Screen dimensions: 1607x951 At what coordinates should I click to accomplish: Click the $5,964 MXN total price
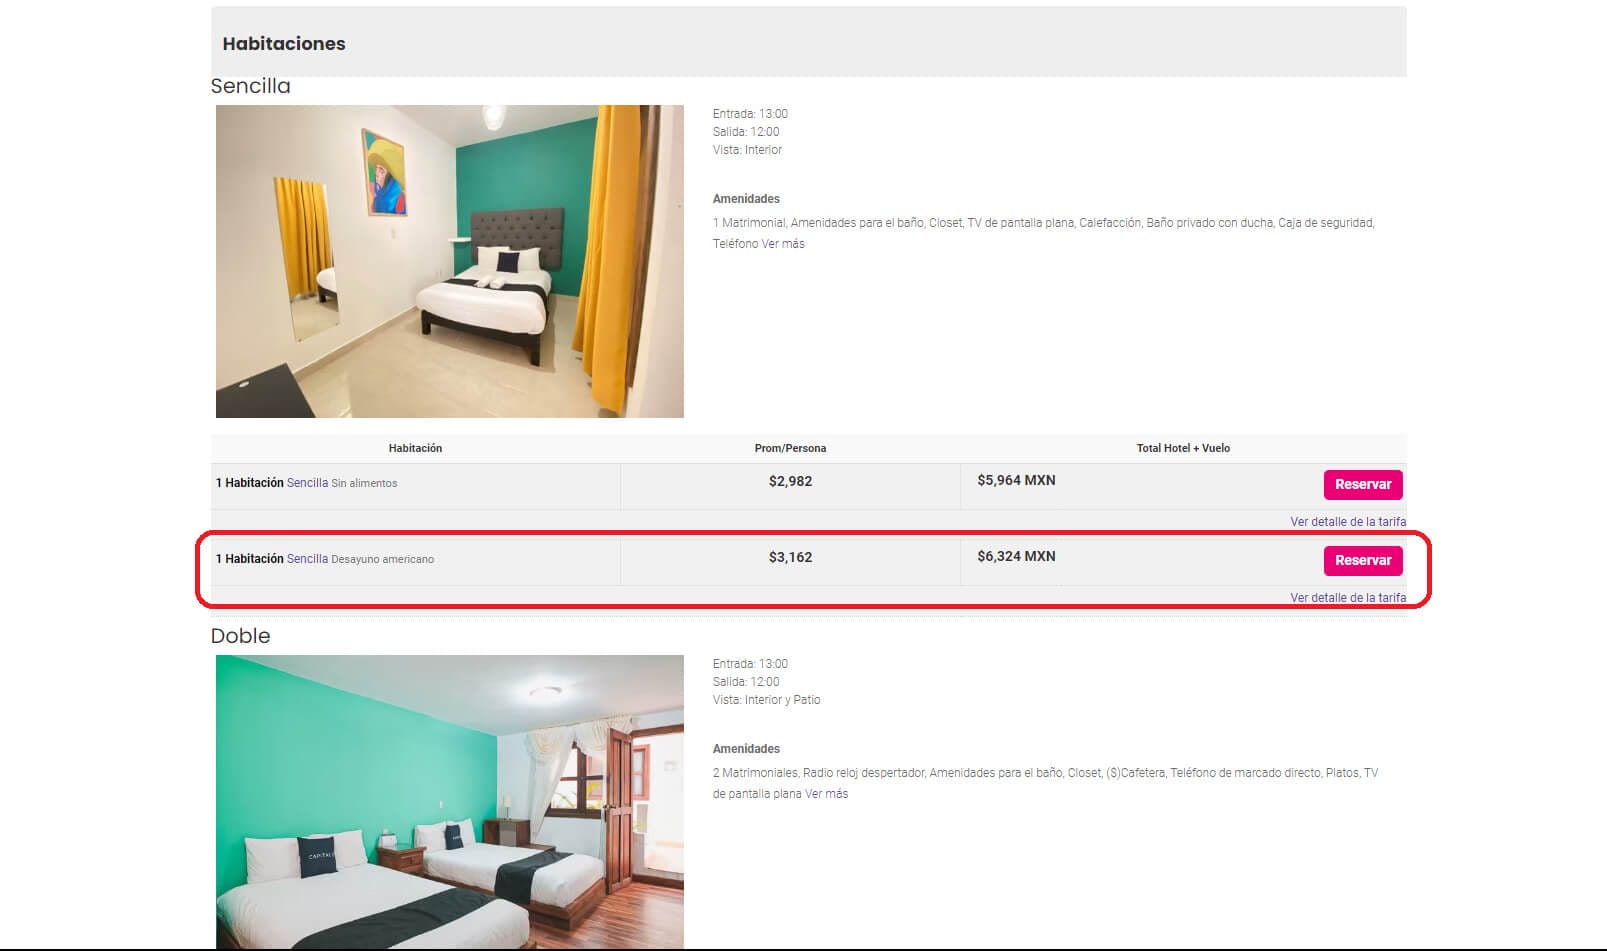click(x=1016, y=480)
